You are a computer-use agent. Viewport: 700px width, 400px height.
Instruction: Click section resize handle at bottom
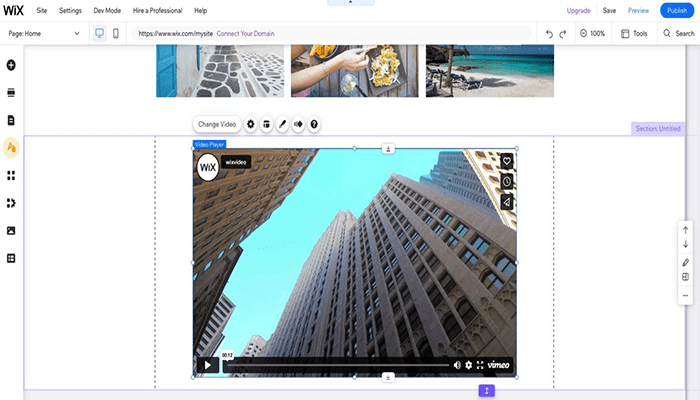tap(487, 391)
